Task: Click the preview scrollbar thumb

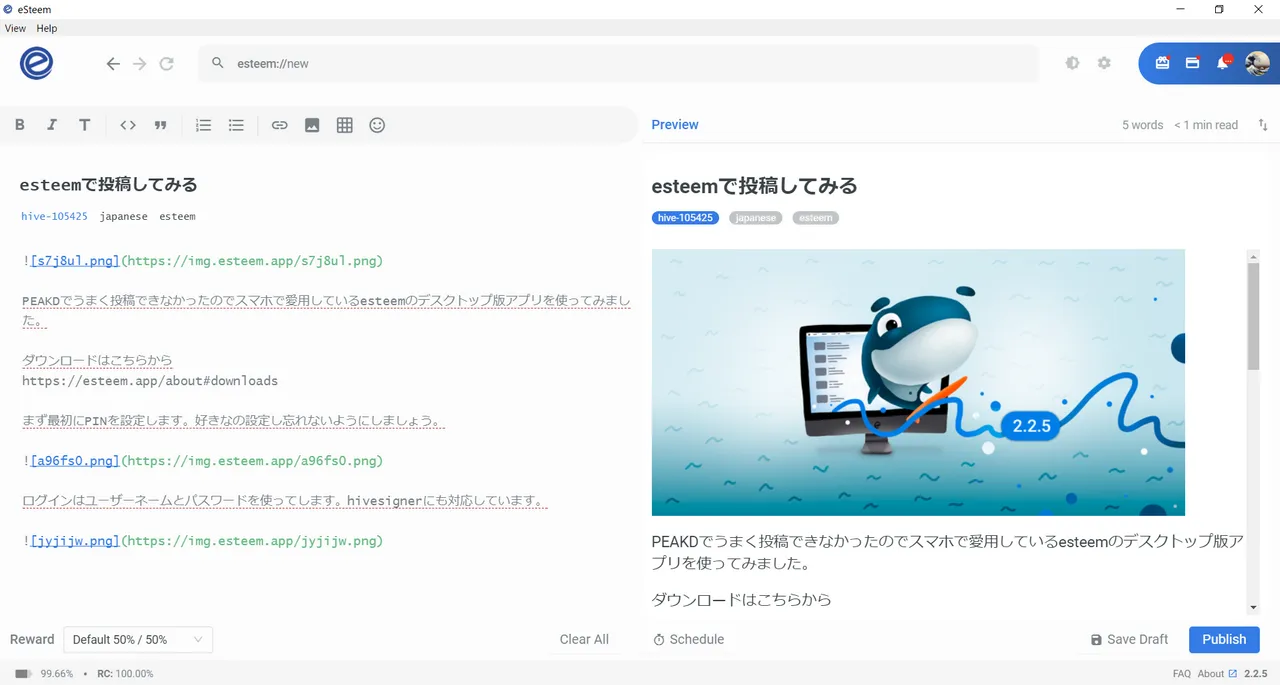Action: (1253, 316)
